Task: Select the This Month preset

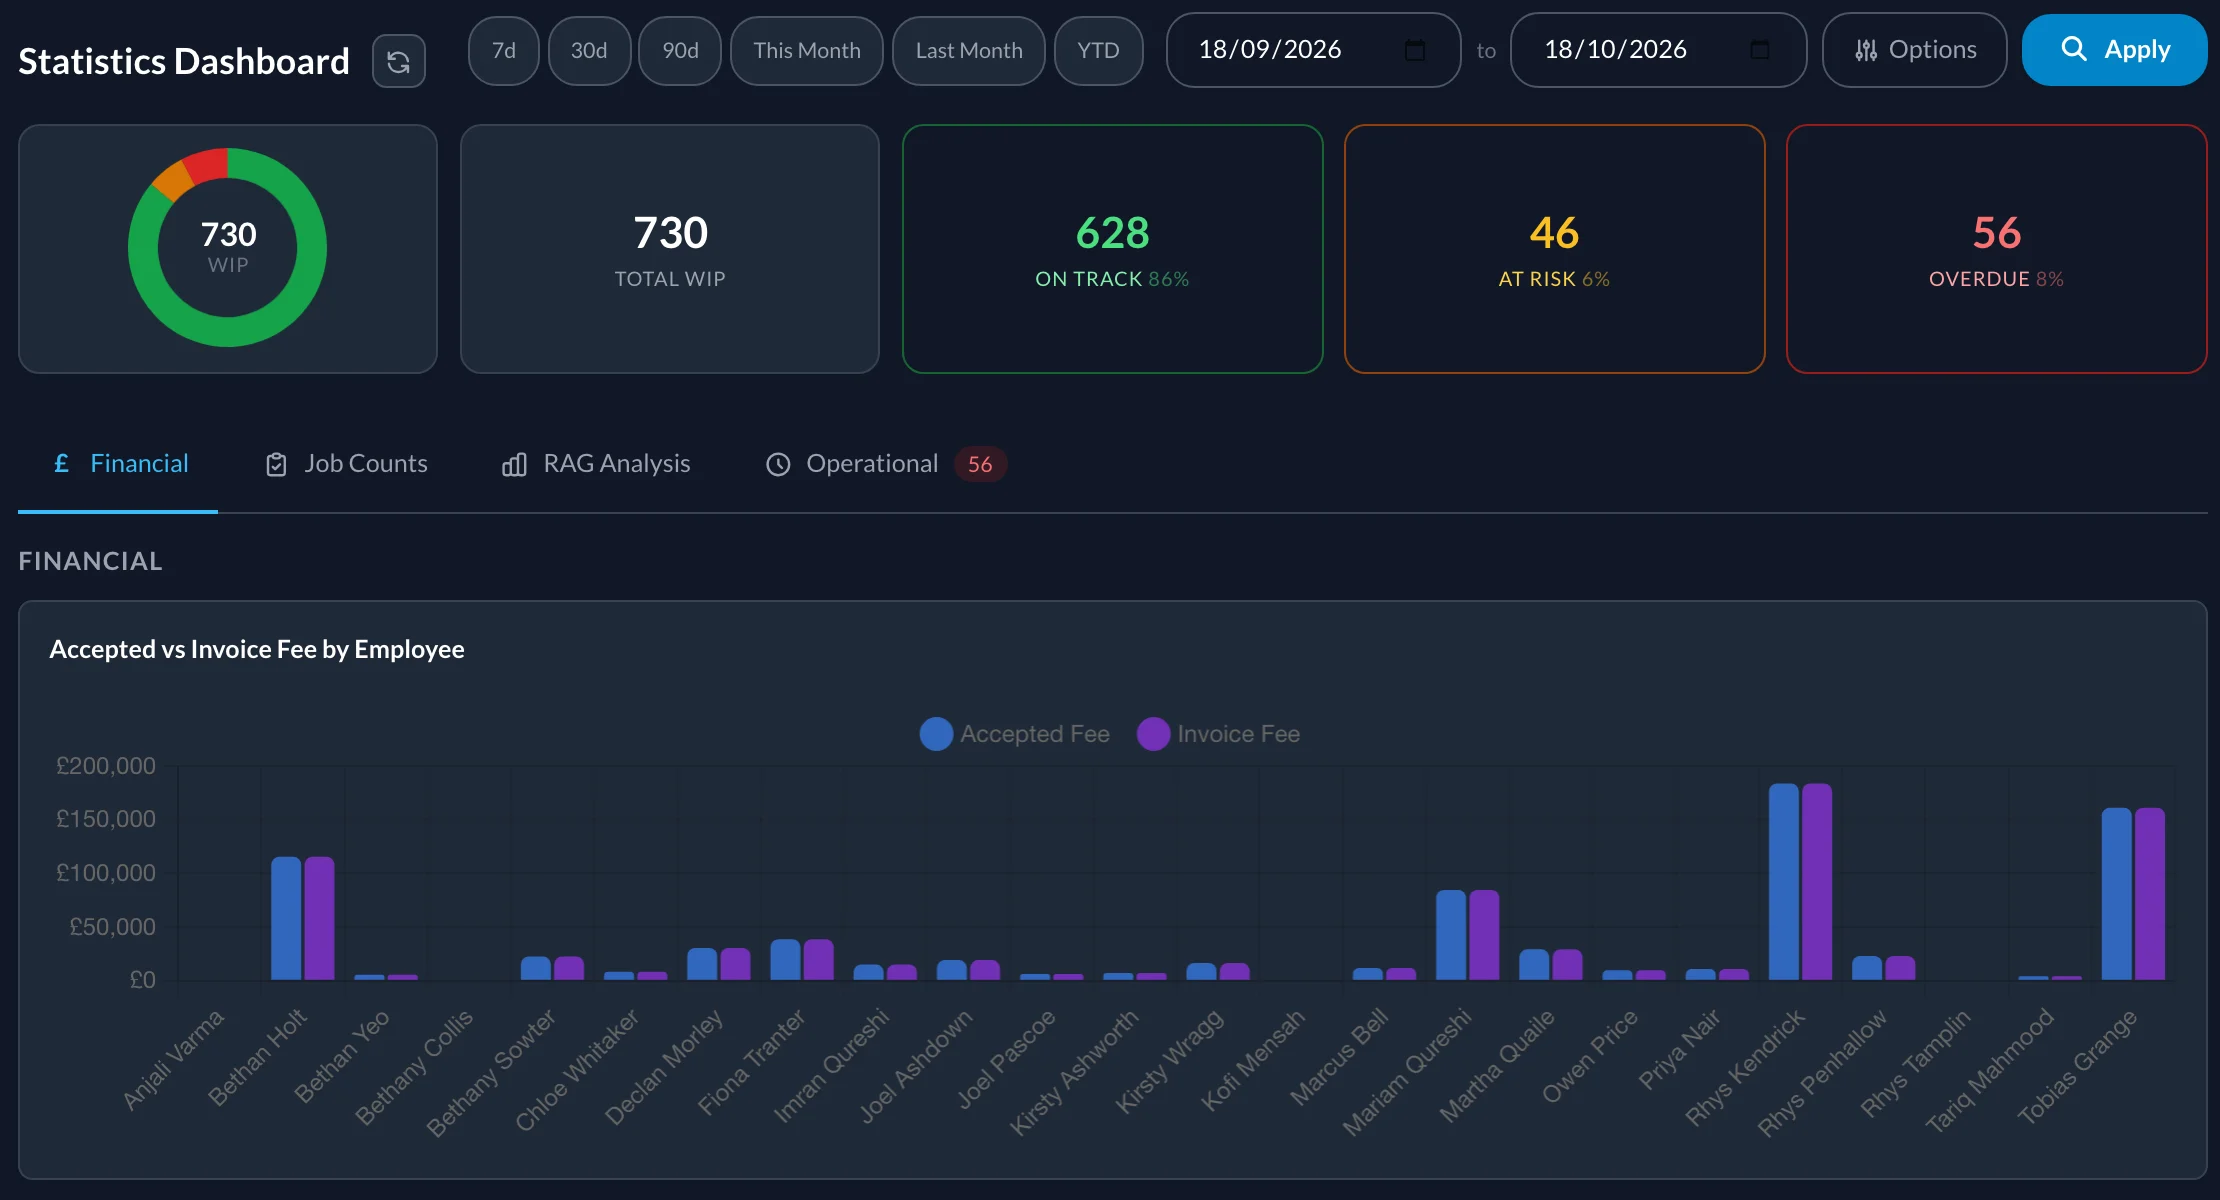Action: tap(807, 50)
